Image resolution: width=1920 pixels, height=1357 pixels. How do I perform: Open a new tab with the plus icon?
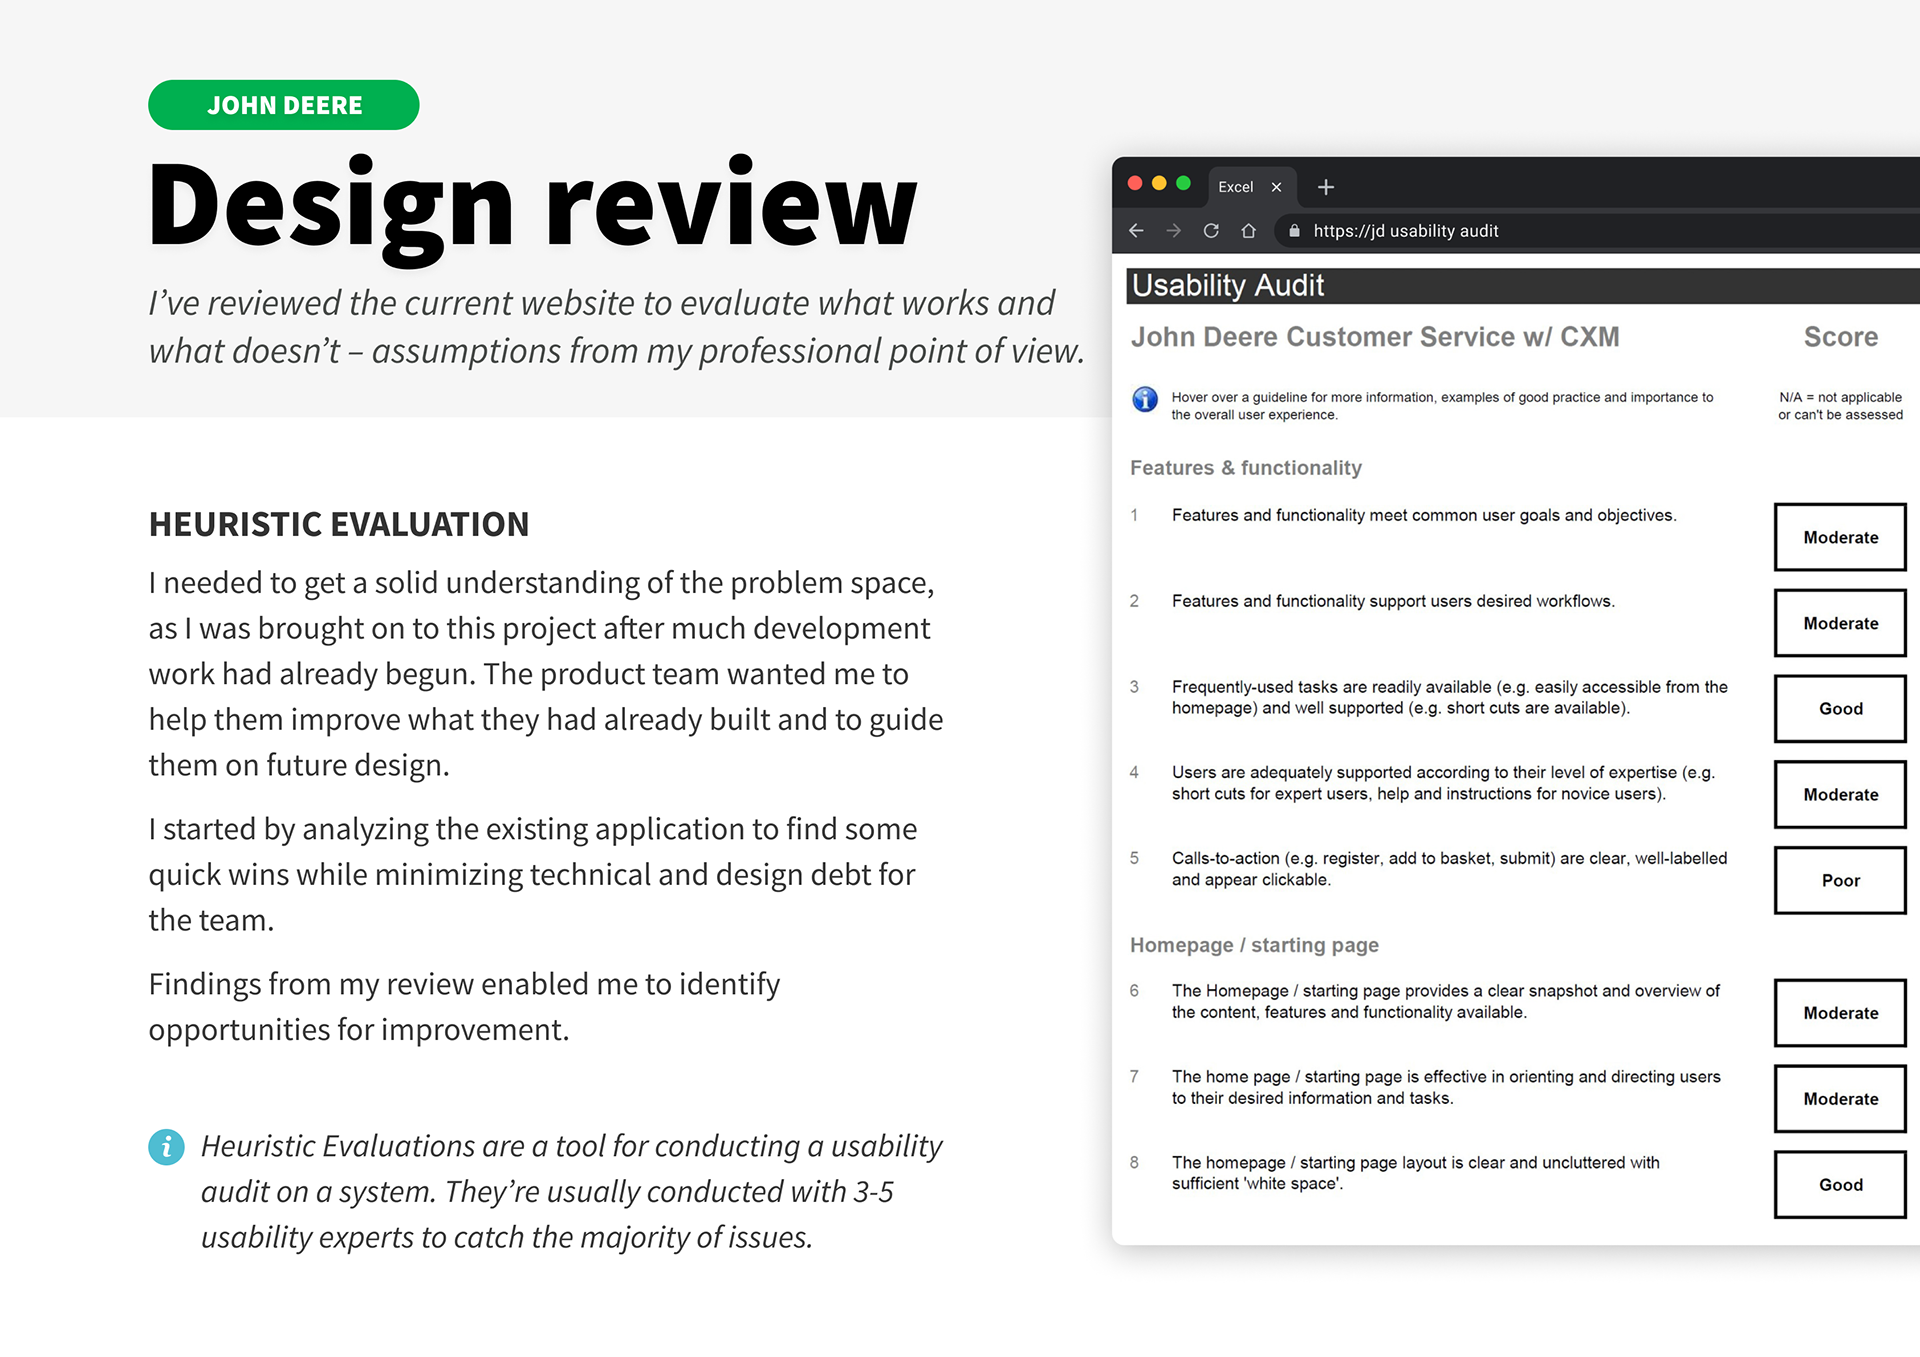[x=1326, y=187]
